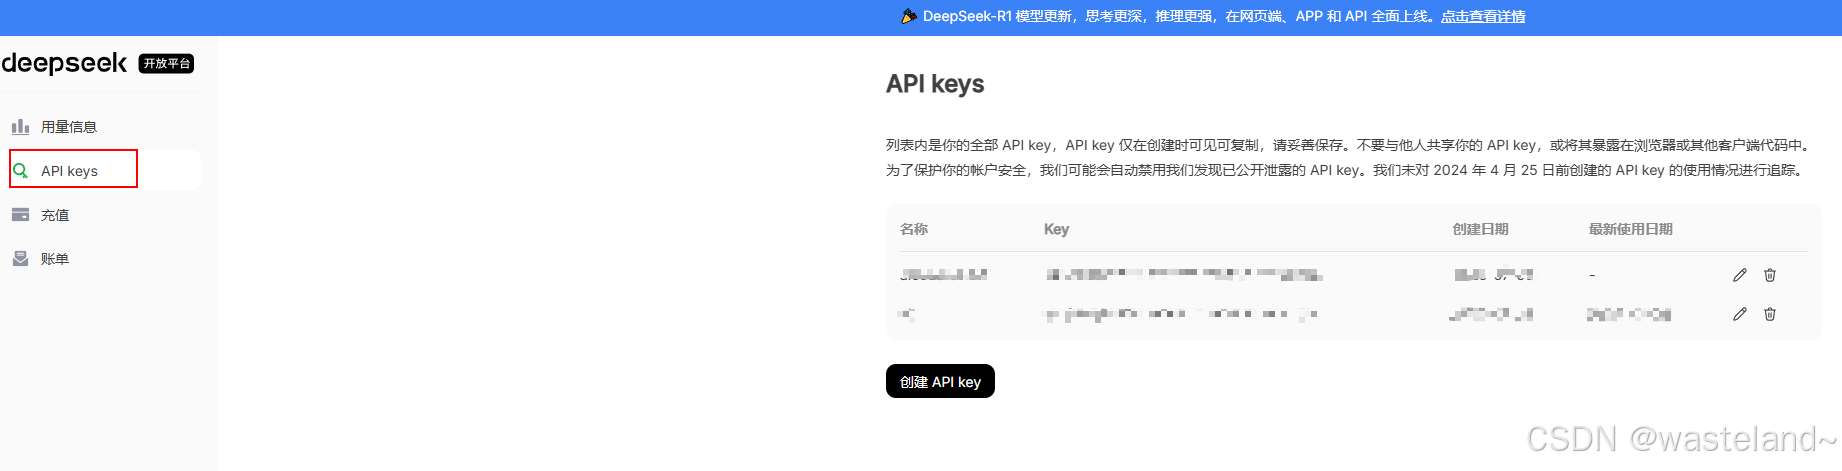
Task: Click the blurred last-used date in second row
Action: (x=1629, y=314)
